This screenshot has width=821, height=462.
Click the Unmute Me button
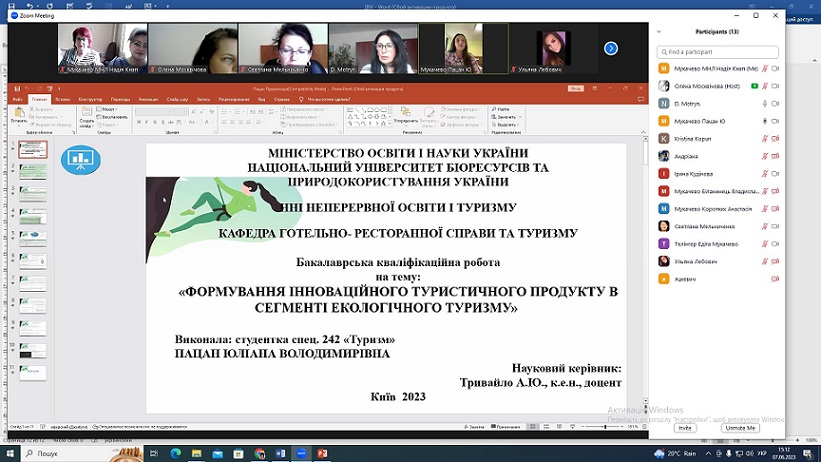740,428
